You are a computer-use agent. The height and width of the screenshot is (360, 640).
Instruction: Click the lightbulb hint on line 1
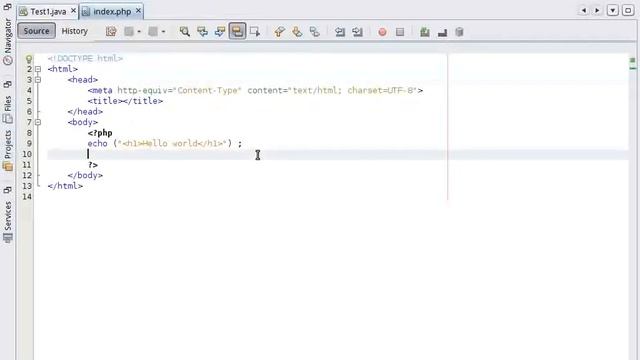[x=29, y=59]
